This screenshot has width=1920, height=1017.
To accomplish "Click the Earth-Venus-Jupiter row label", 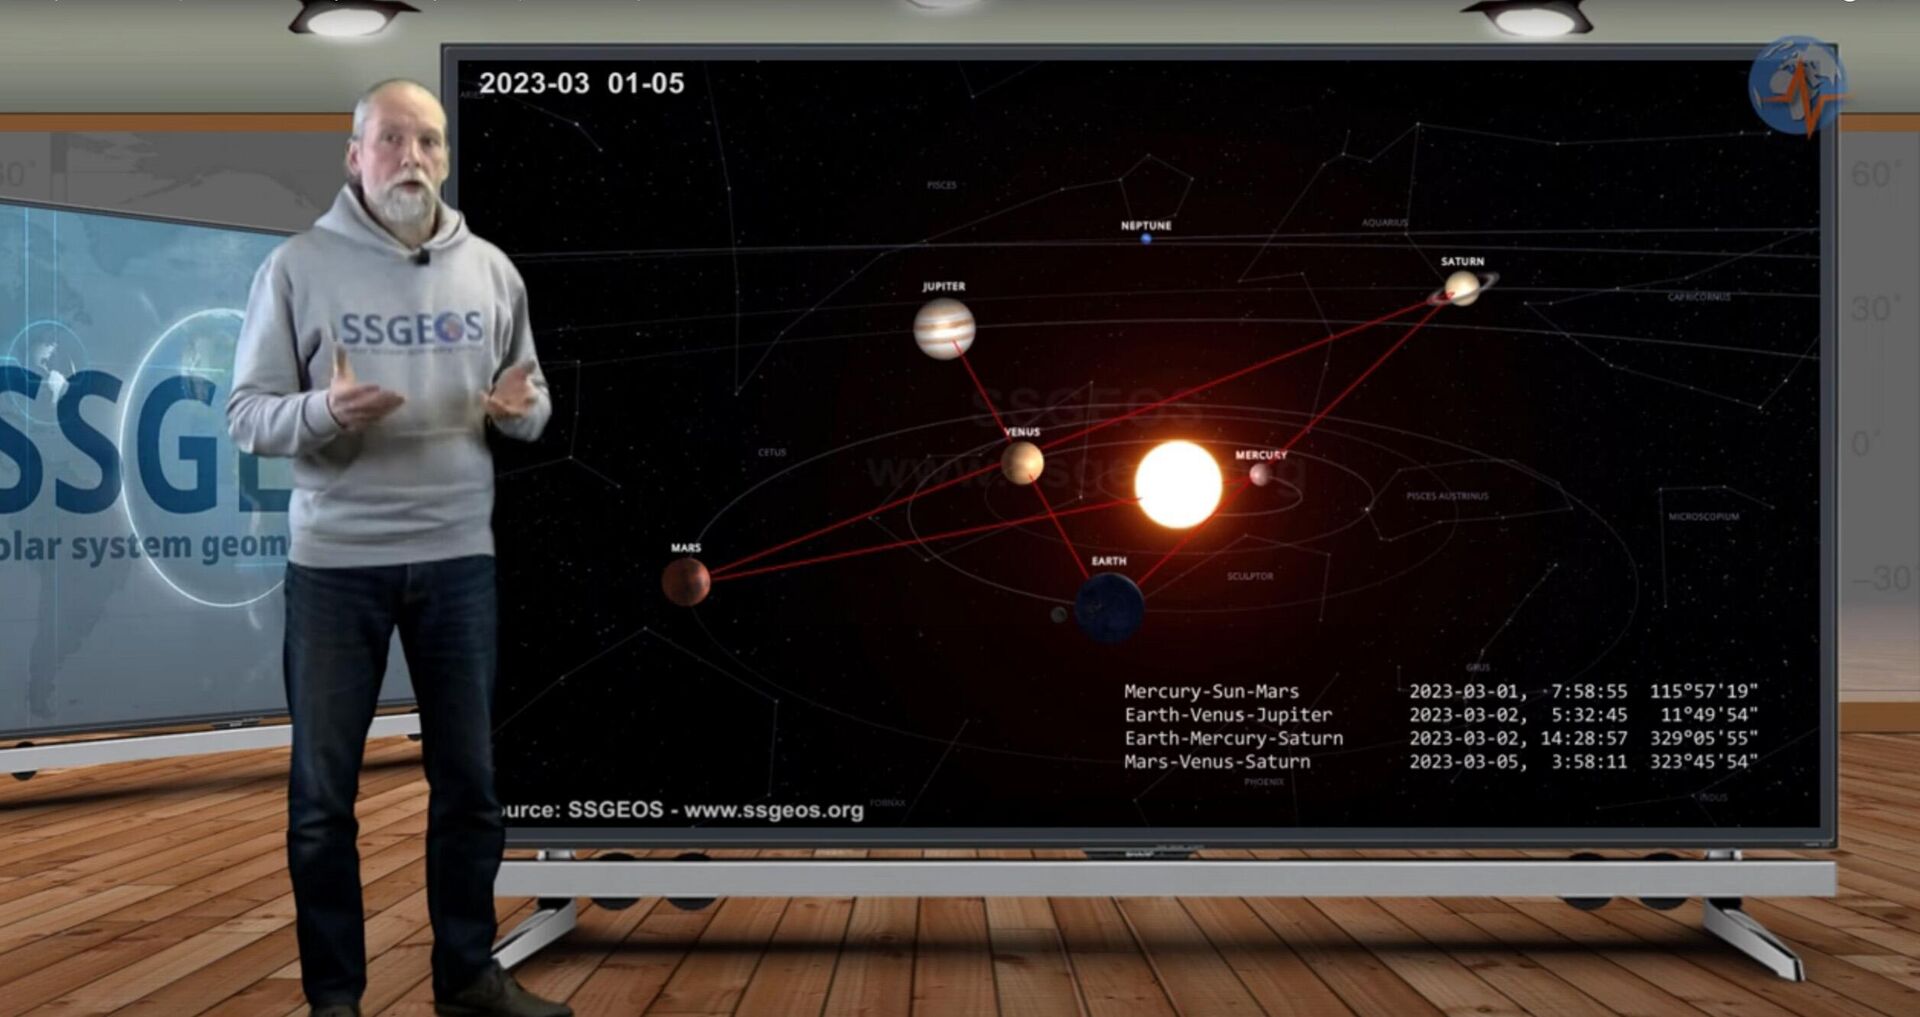I will pyautogui.click(x=1228, y=715).
